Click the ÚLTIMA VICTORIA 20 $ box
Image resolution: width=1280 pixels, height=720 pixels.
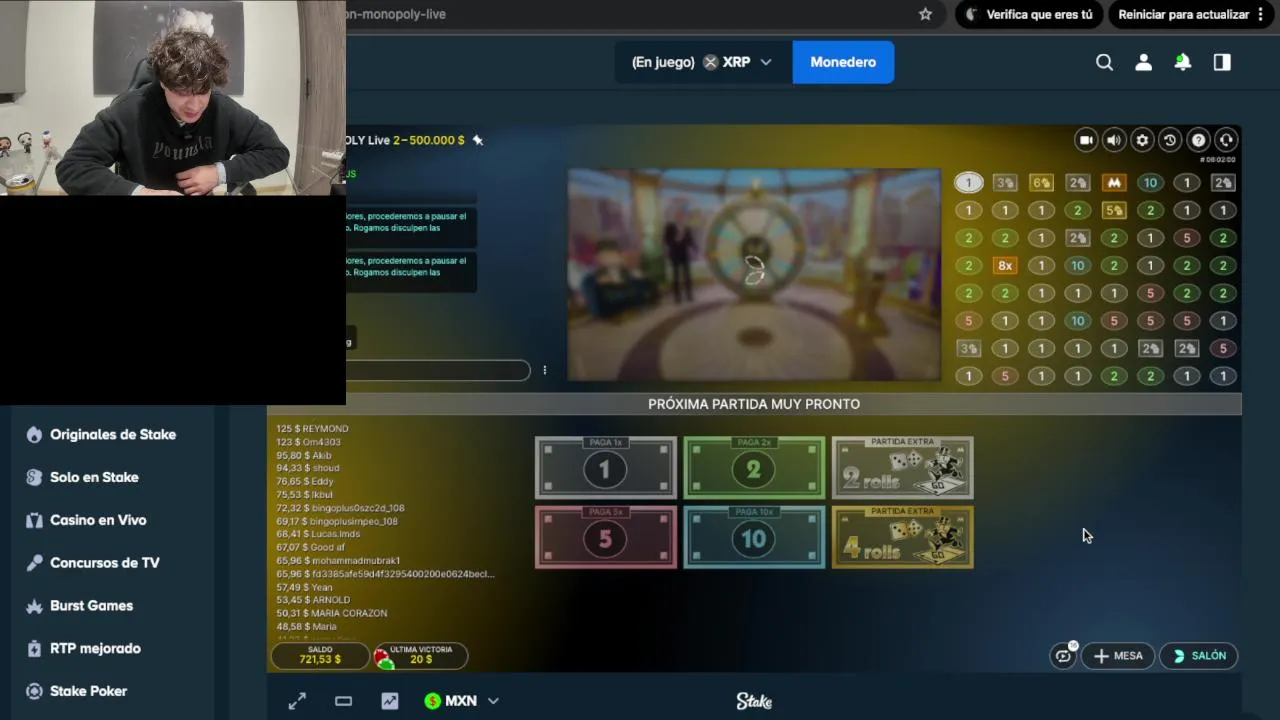tap(420, 656)
